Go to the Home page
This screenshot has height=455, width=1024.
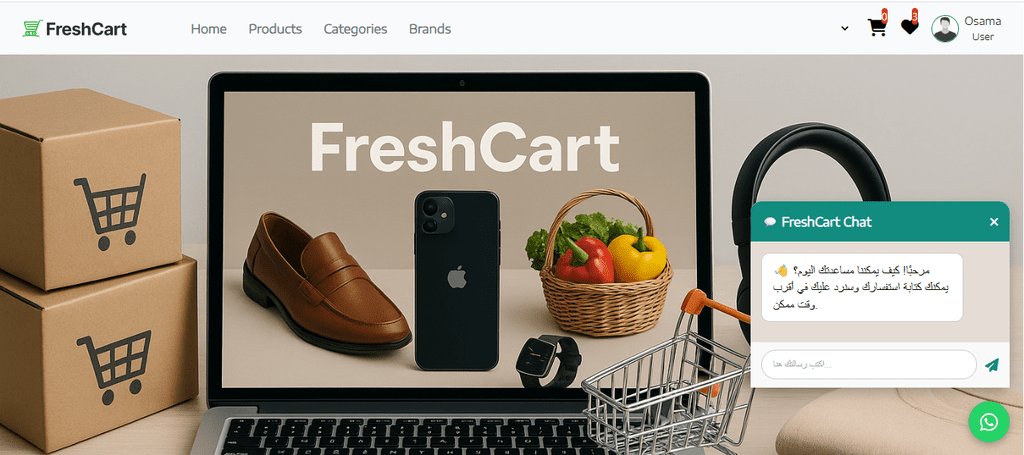tap(208, 29)
